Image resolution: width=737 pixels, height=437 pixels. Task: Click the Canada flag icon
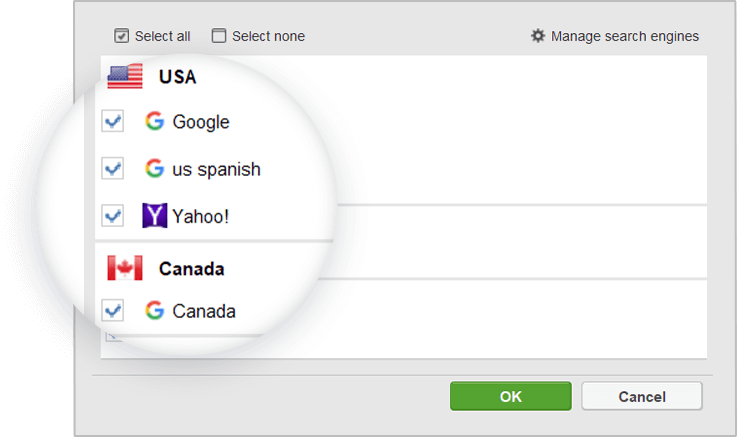pyautogui.click(x=125, y=268)
